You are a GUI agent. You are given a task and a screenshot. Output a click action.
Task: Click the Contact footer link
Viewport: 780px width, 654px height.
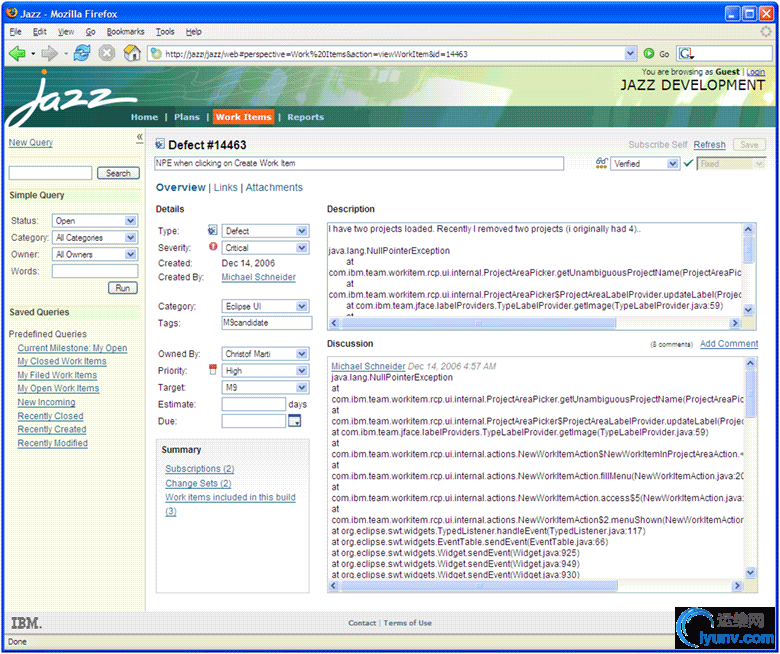tap(362, 623)
